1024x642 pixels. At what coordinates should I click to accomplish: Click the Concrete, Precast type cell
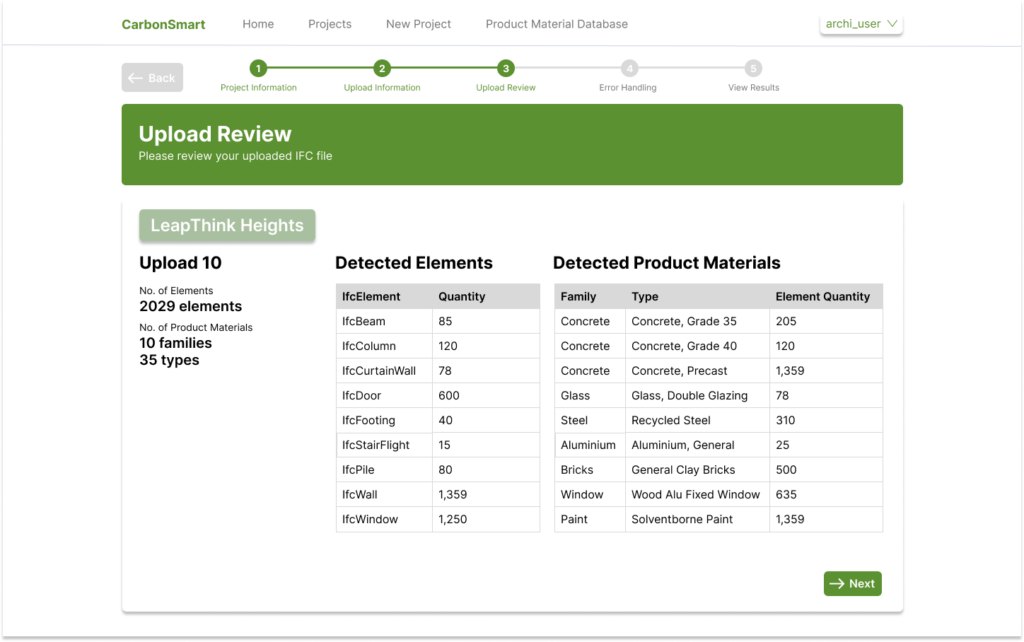pyautogui.click(x=680, y=370)
